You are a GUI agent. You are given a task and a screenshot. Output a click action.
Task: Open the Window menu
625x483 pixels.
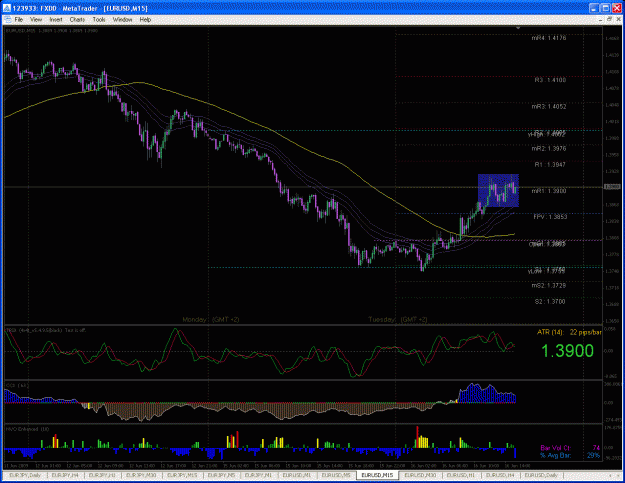click(122, 20)
